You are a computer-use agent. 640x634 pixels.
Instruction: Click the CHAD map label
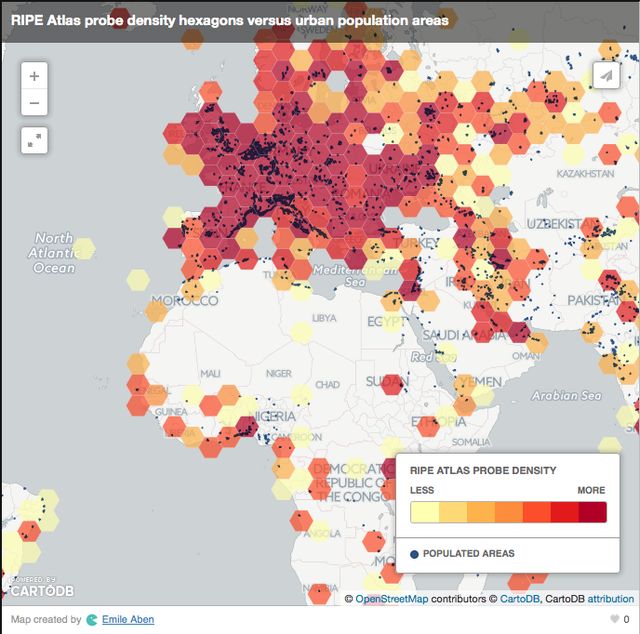coord(327,385)
